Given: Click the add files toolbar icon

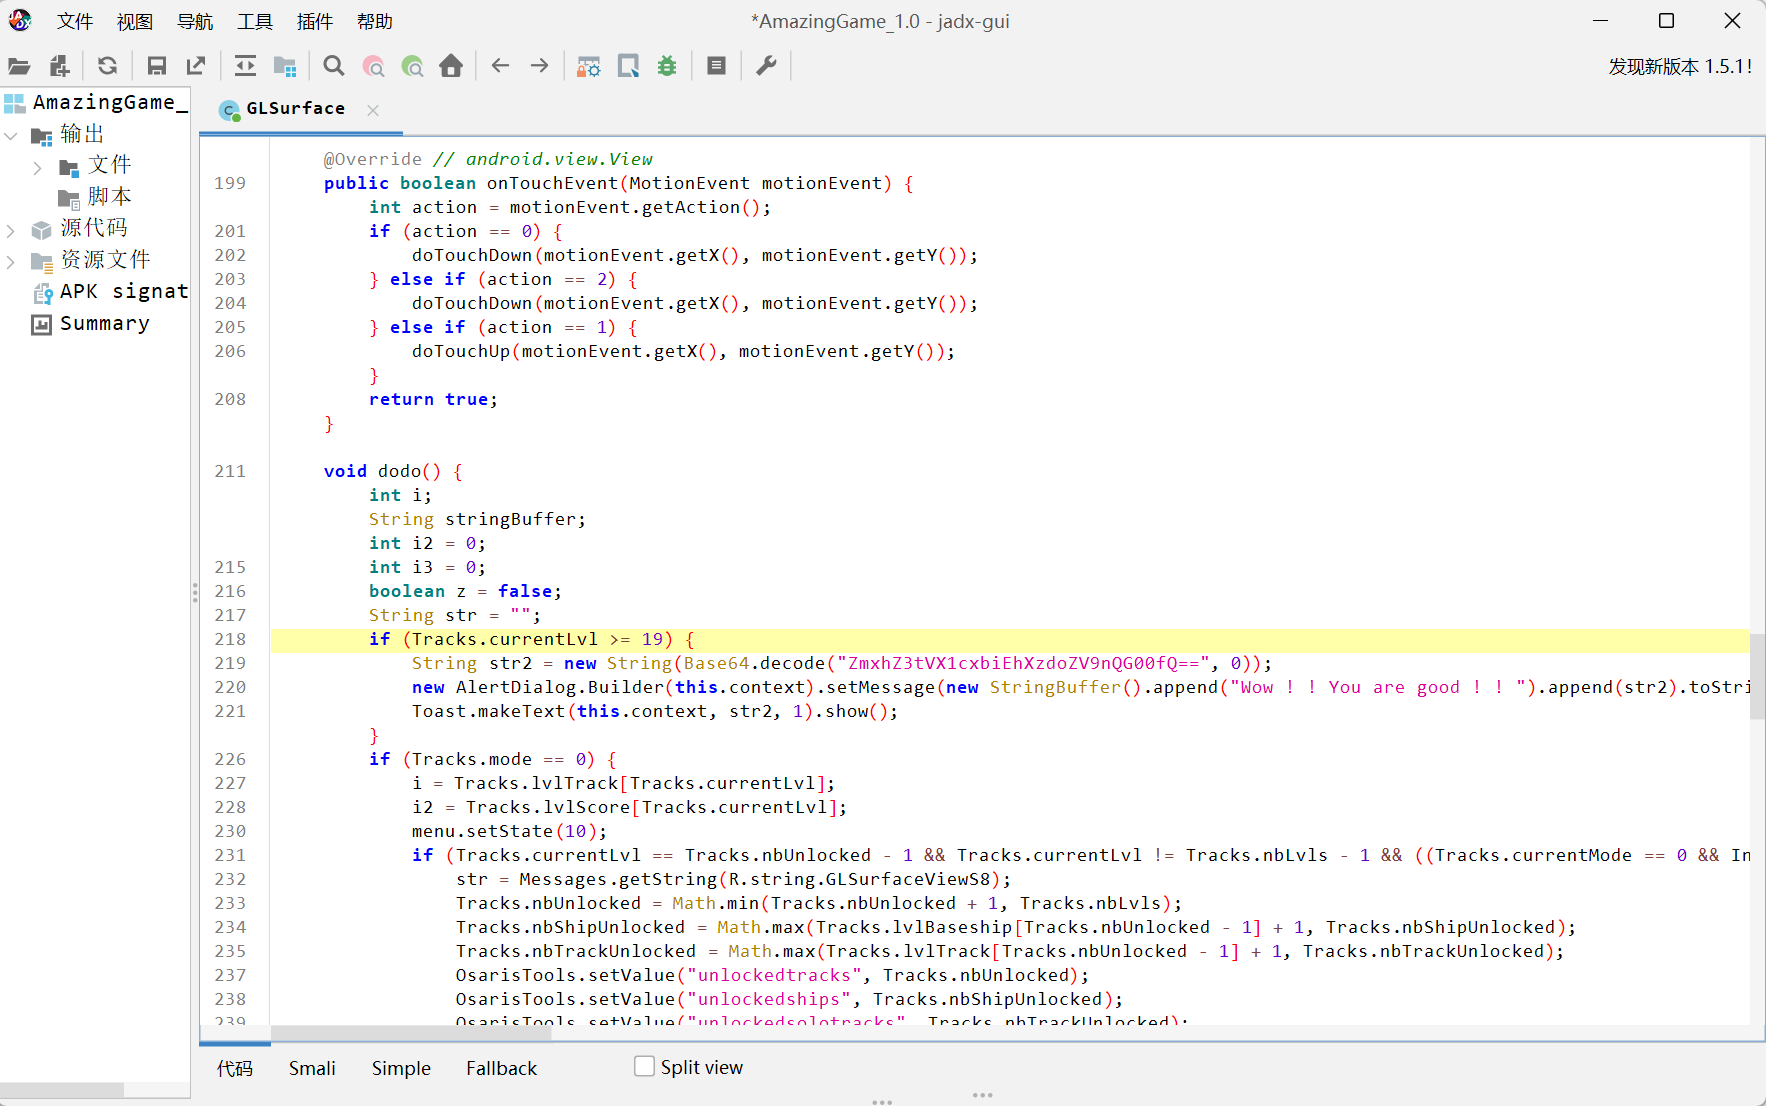Looking at the screenshot, I should pyautogui.click(x=59, y=66).
